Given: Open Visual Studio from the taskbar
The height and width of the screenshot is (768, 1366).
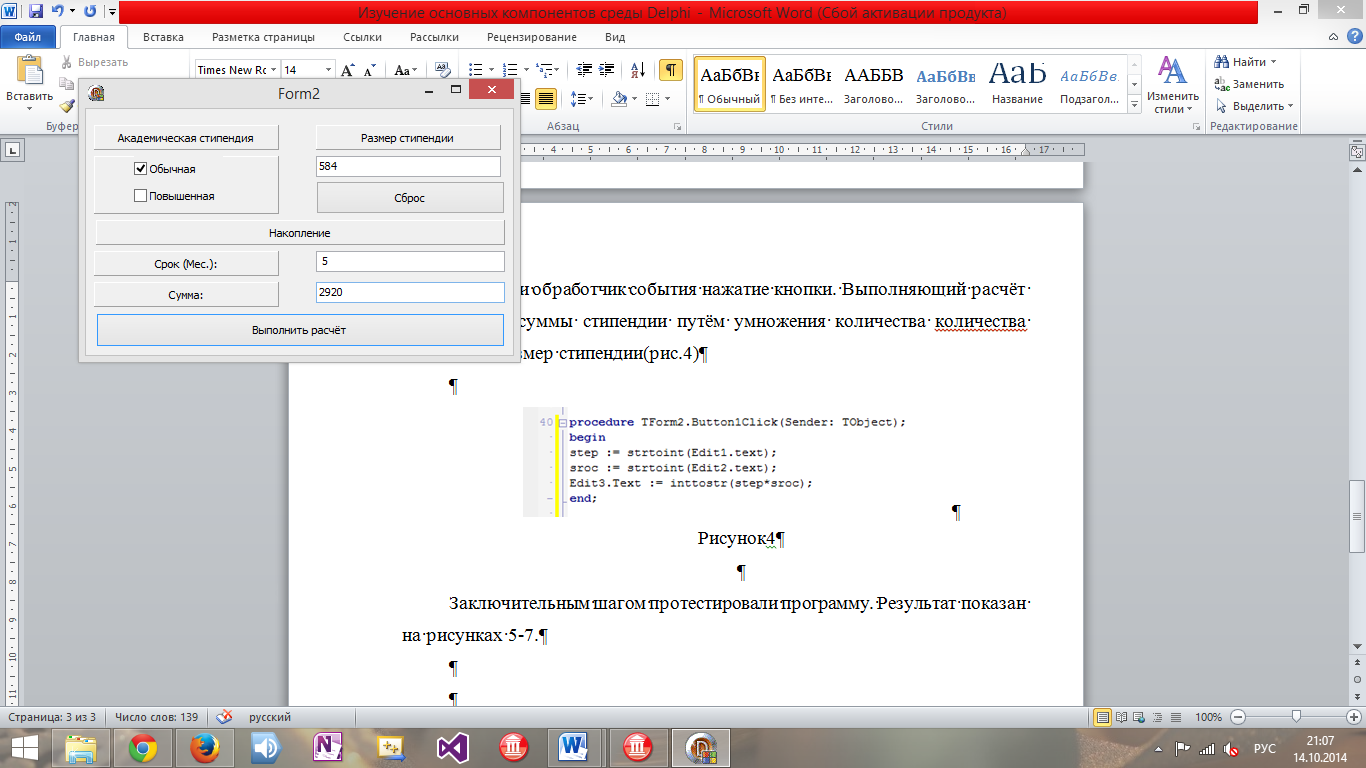Looking at the screenshot, I should 451,748.
